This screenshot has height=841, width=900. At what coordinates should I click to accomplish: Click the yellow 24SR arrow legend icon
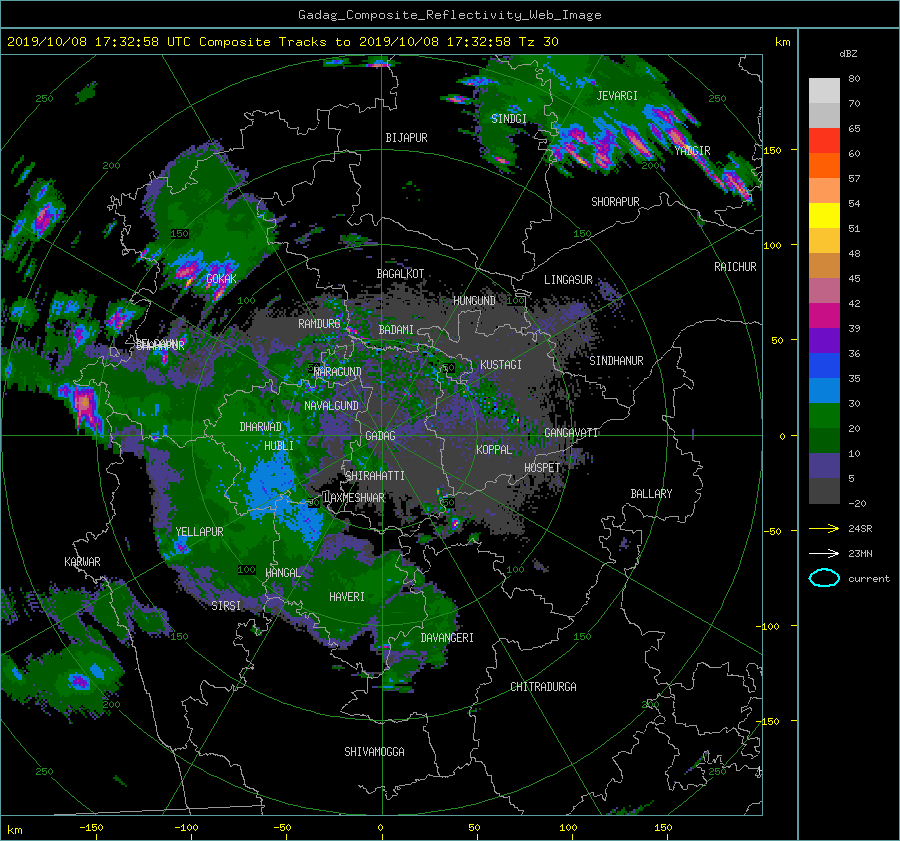click(x=824, y=528)
